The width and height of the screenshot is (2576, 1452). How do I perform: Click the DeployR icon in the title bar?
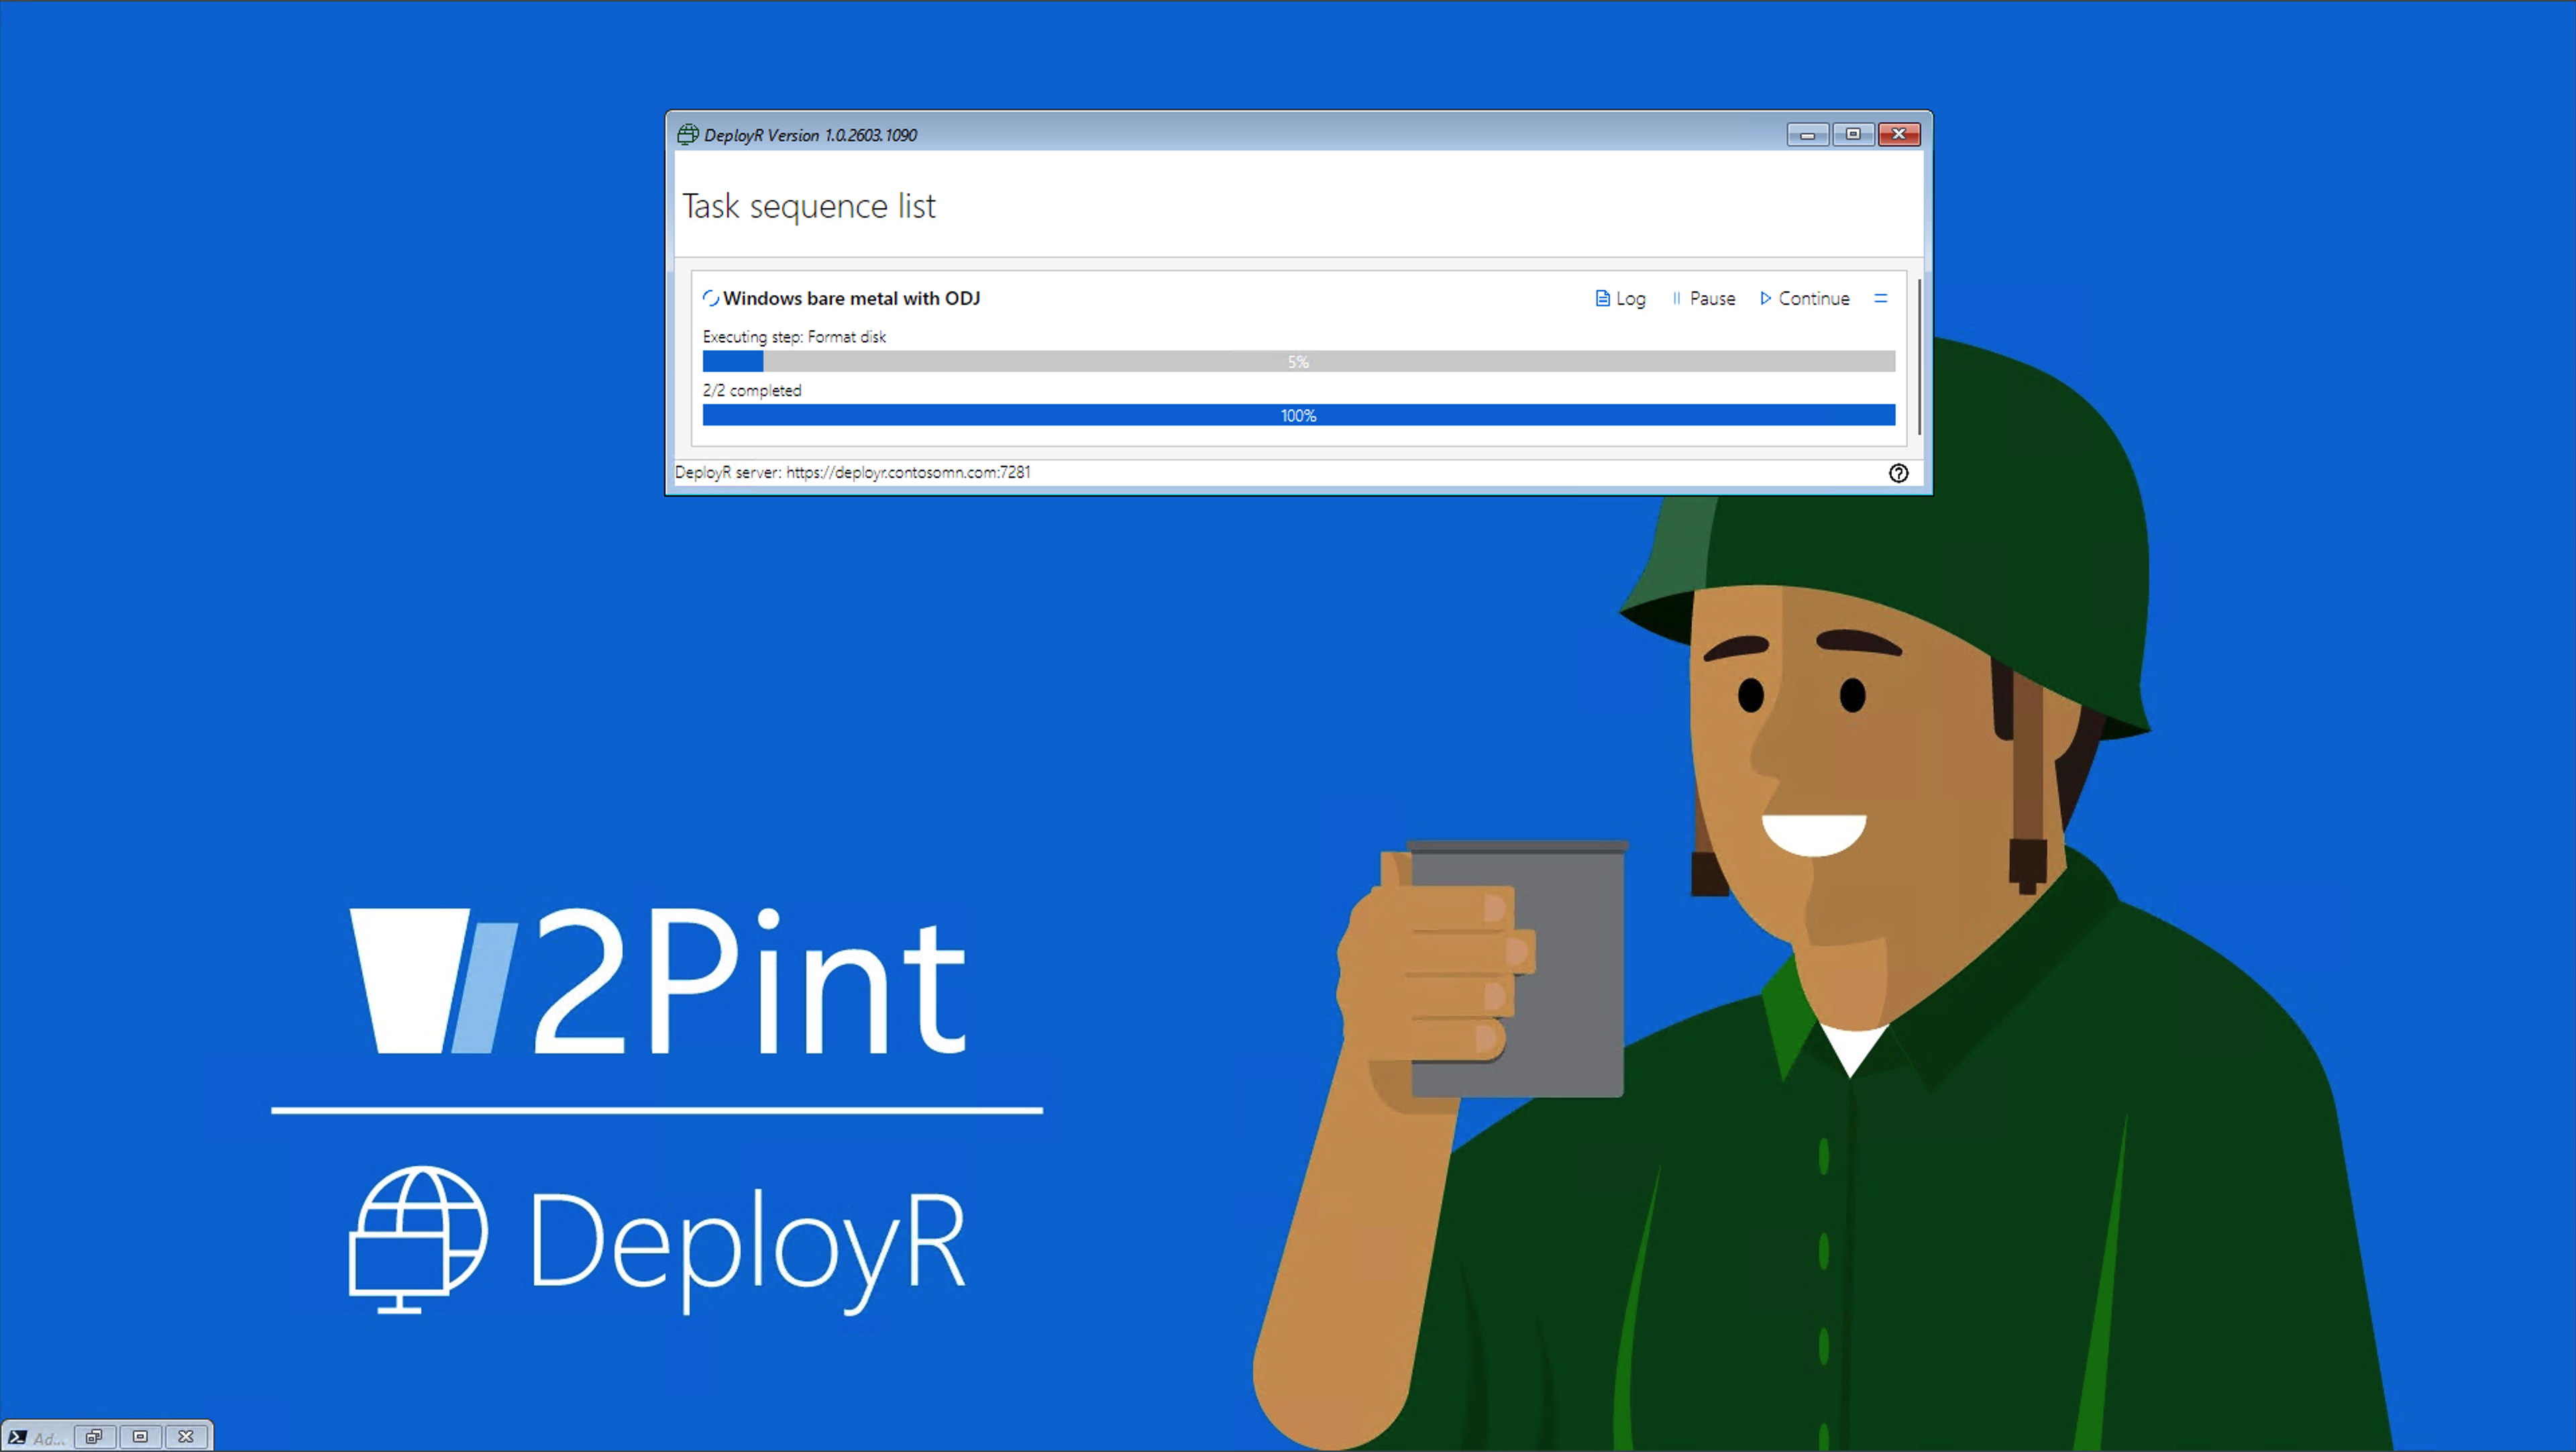click(688, 134)
